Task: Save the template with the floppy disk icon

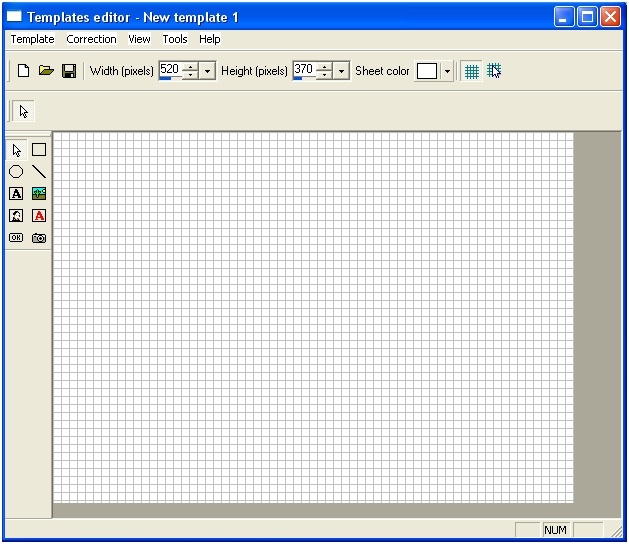Action: pyautogui.click(x=69, y=71)
